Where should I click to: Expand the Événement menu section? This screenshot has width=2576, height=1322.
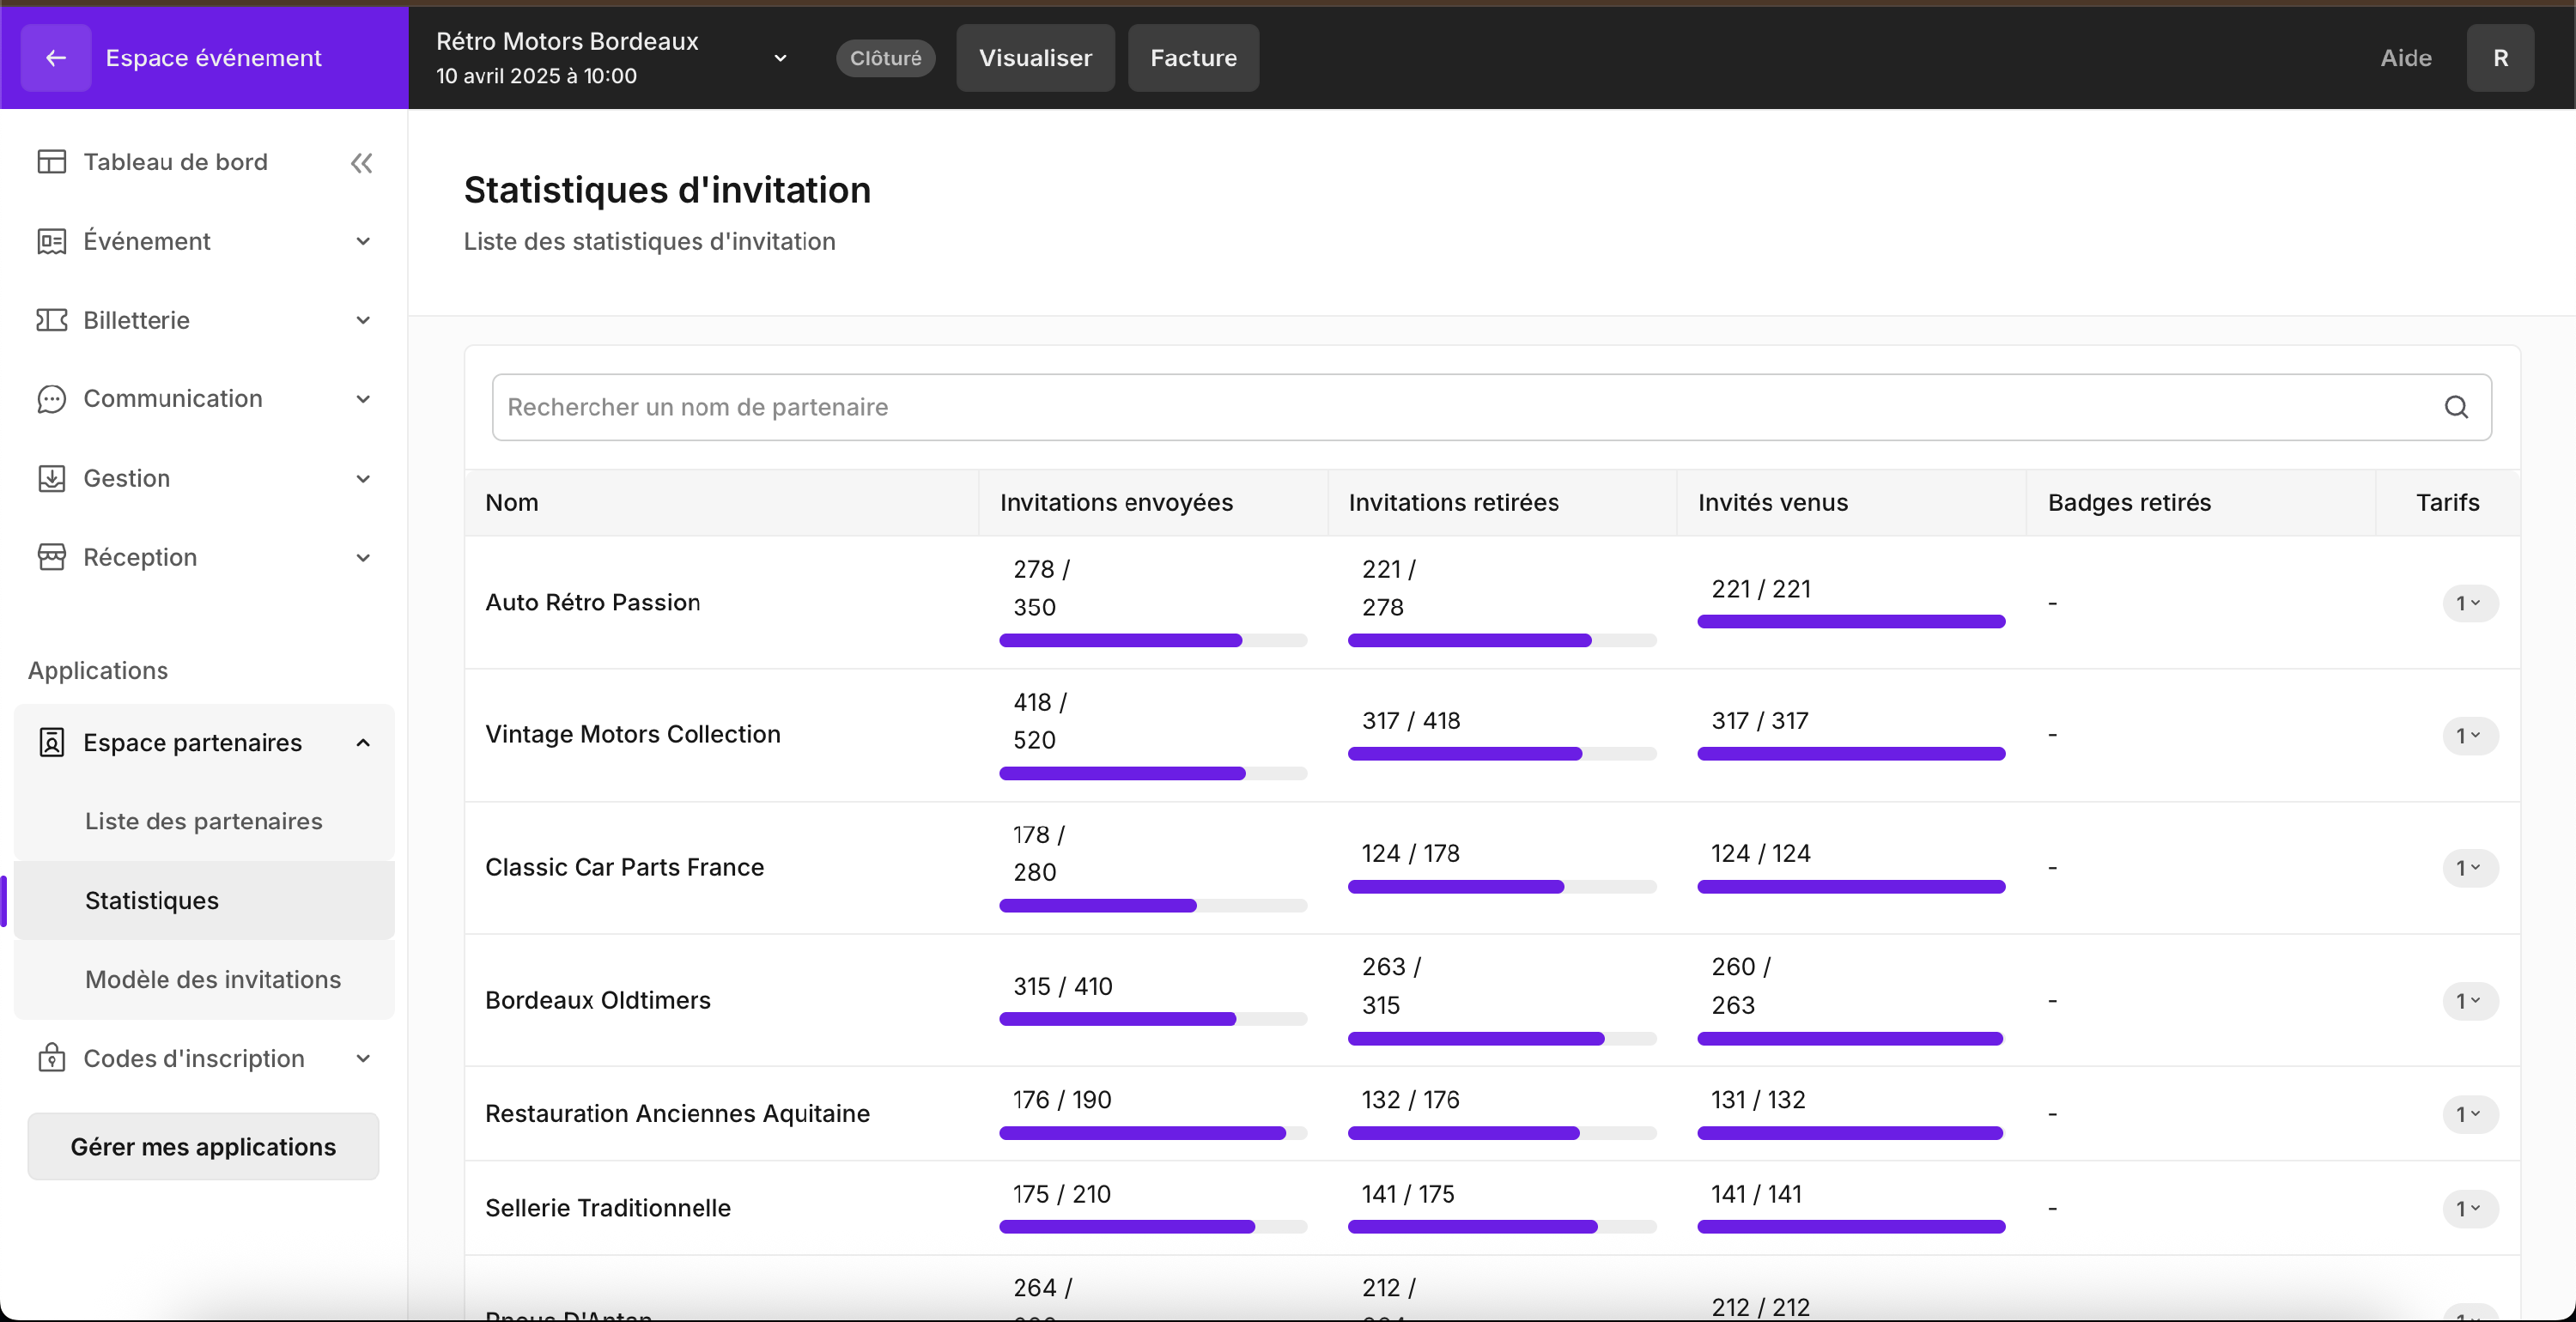363,241
